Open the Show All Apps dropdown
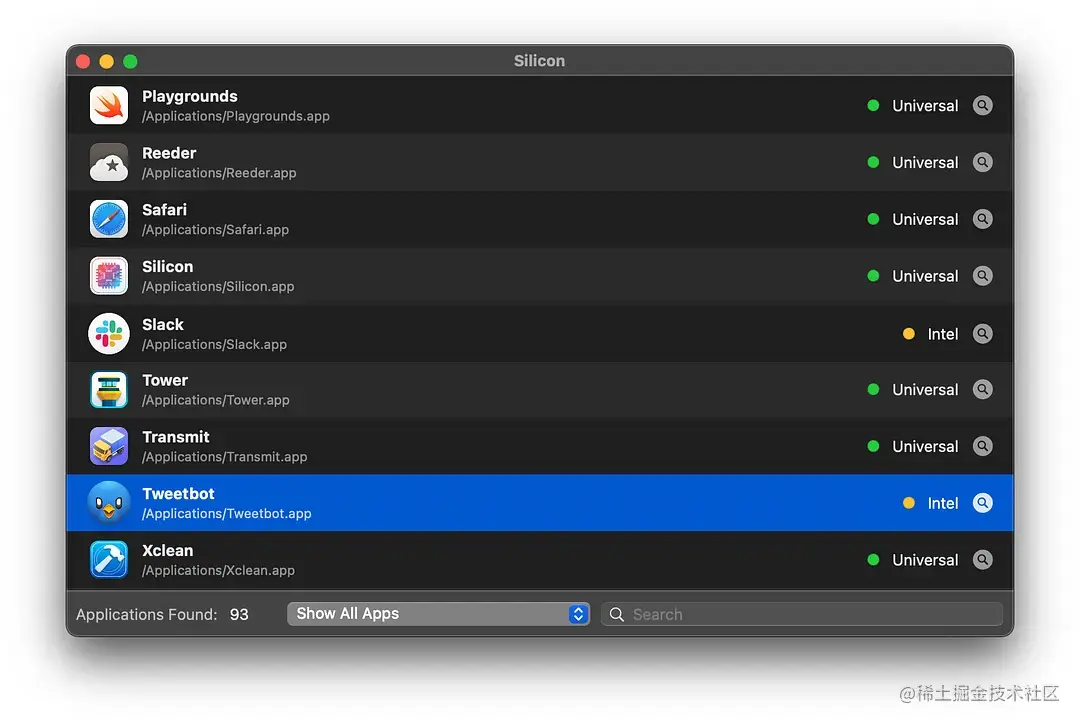 click(438, 614)
